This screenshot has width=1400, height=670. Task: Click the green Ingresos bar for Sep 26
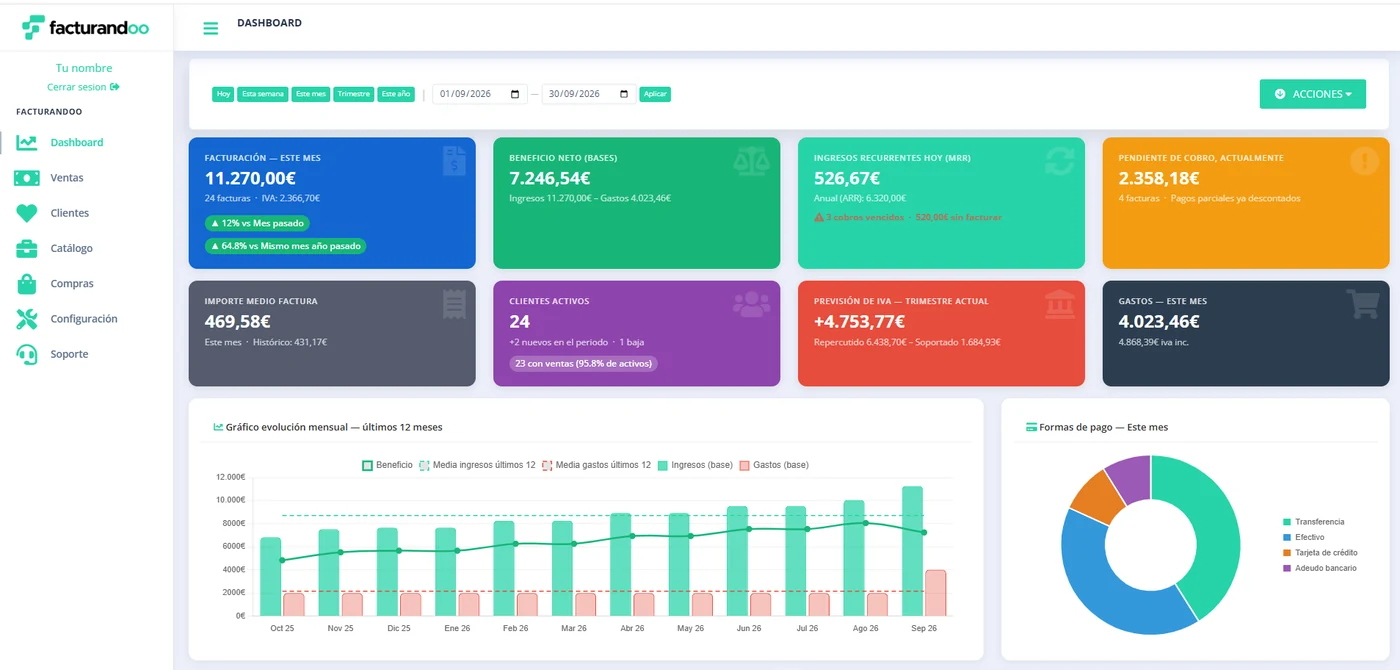pos(912,551)
